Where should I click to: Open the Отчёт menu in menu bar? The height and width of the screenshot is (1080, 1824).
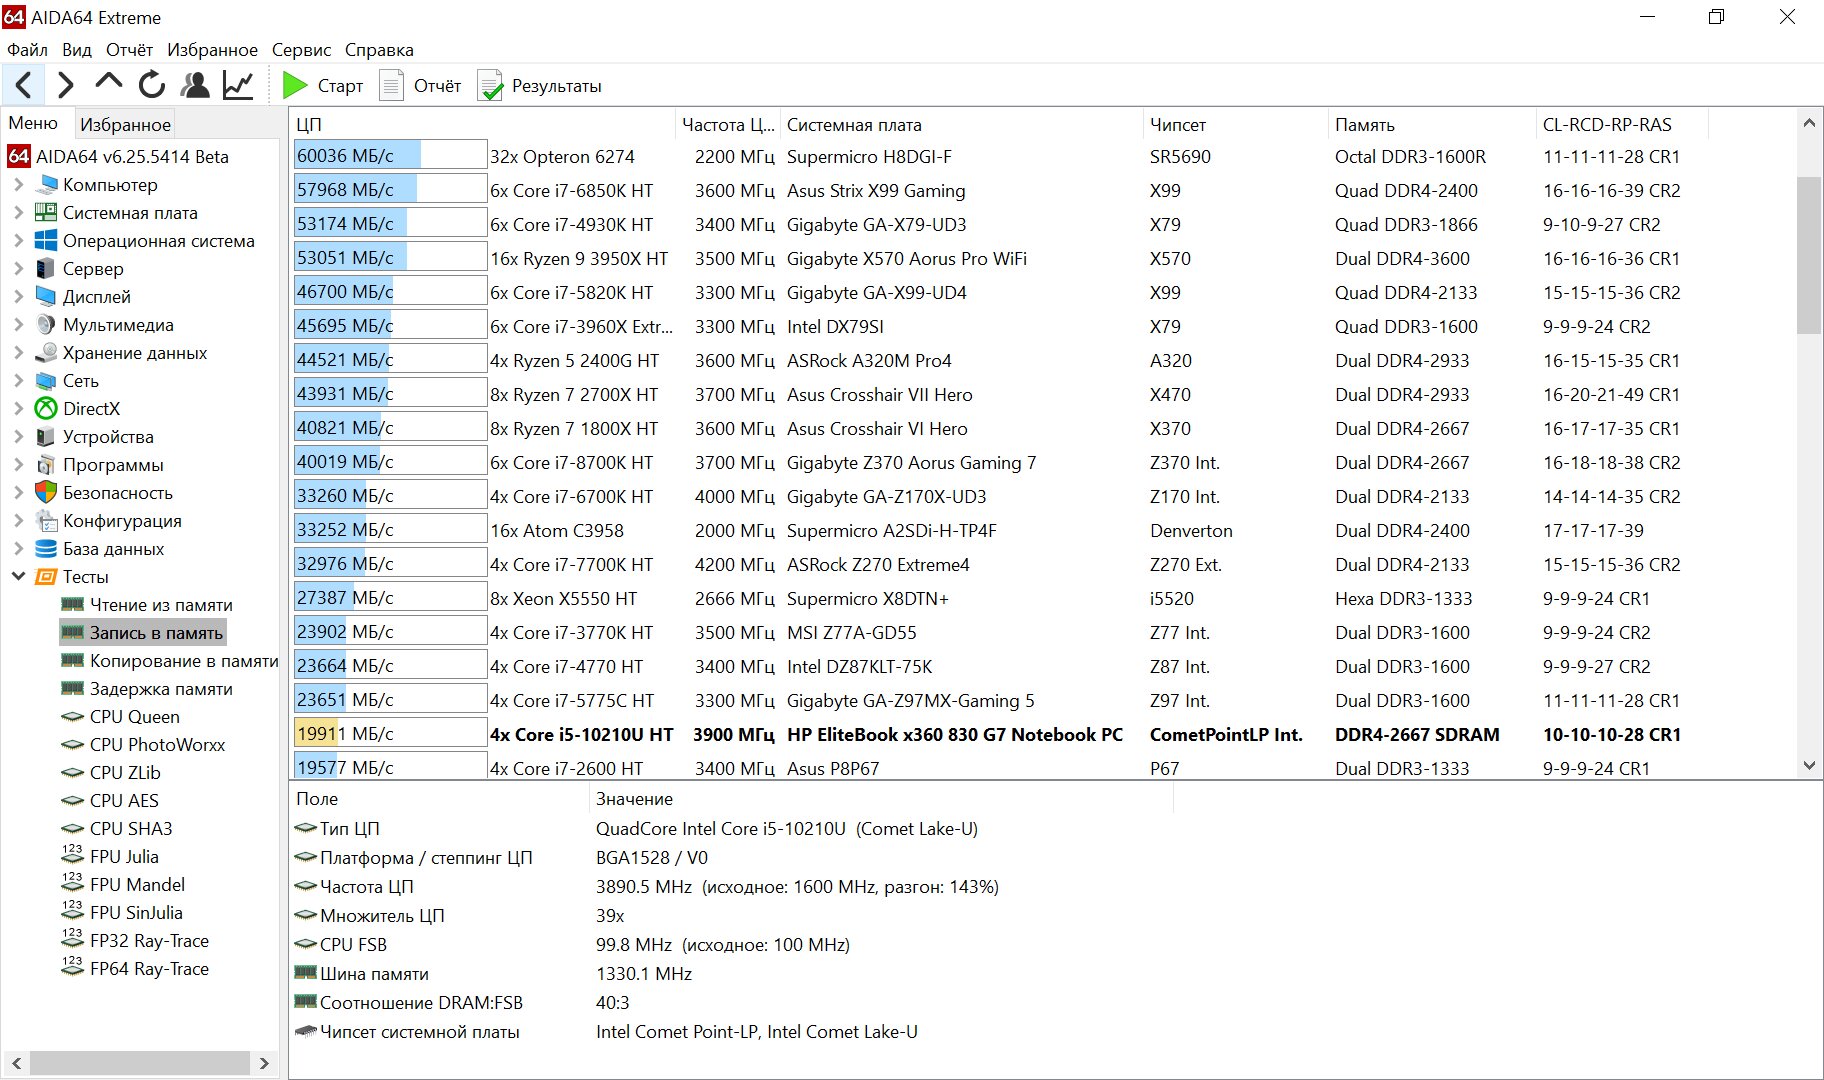[x=130, y=50]
